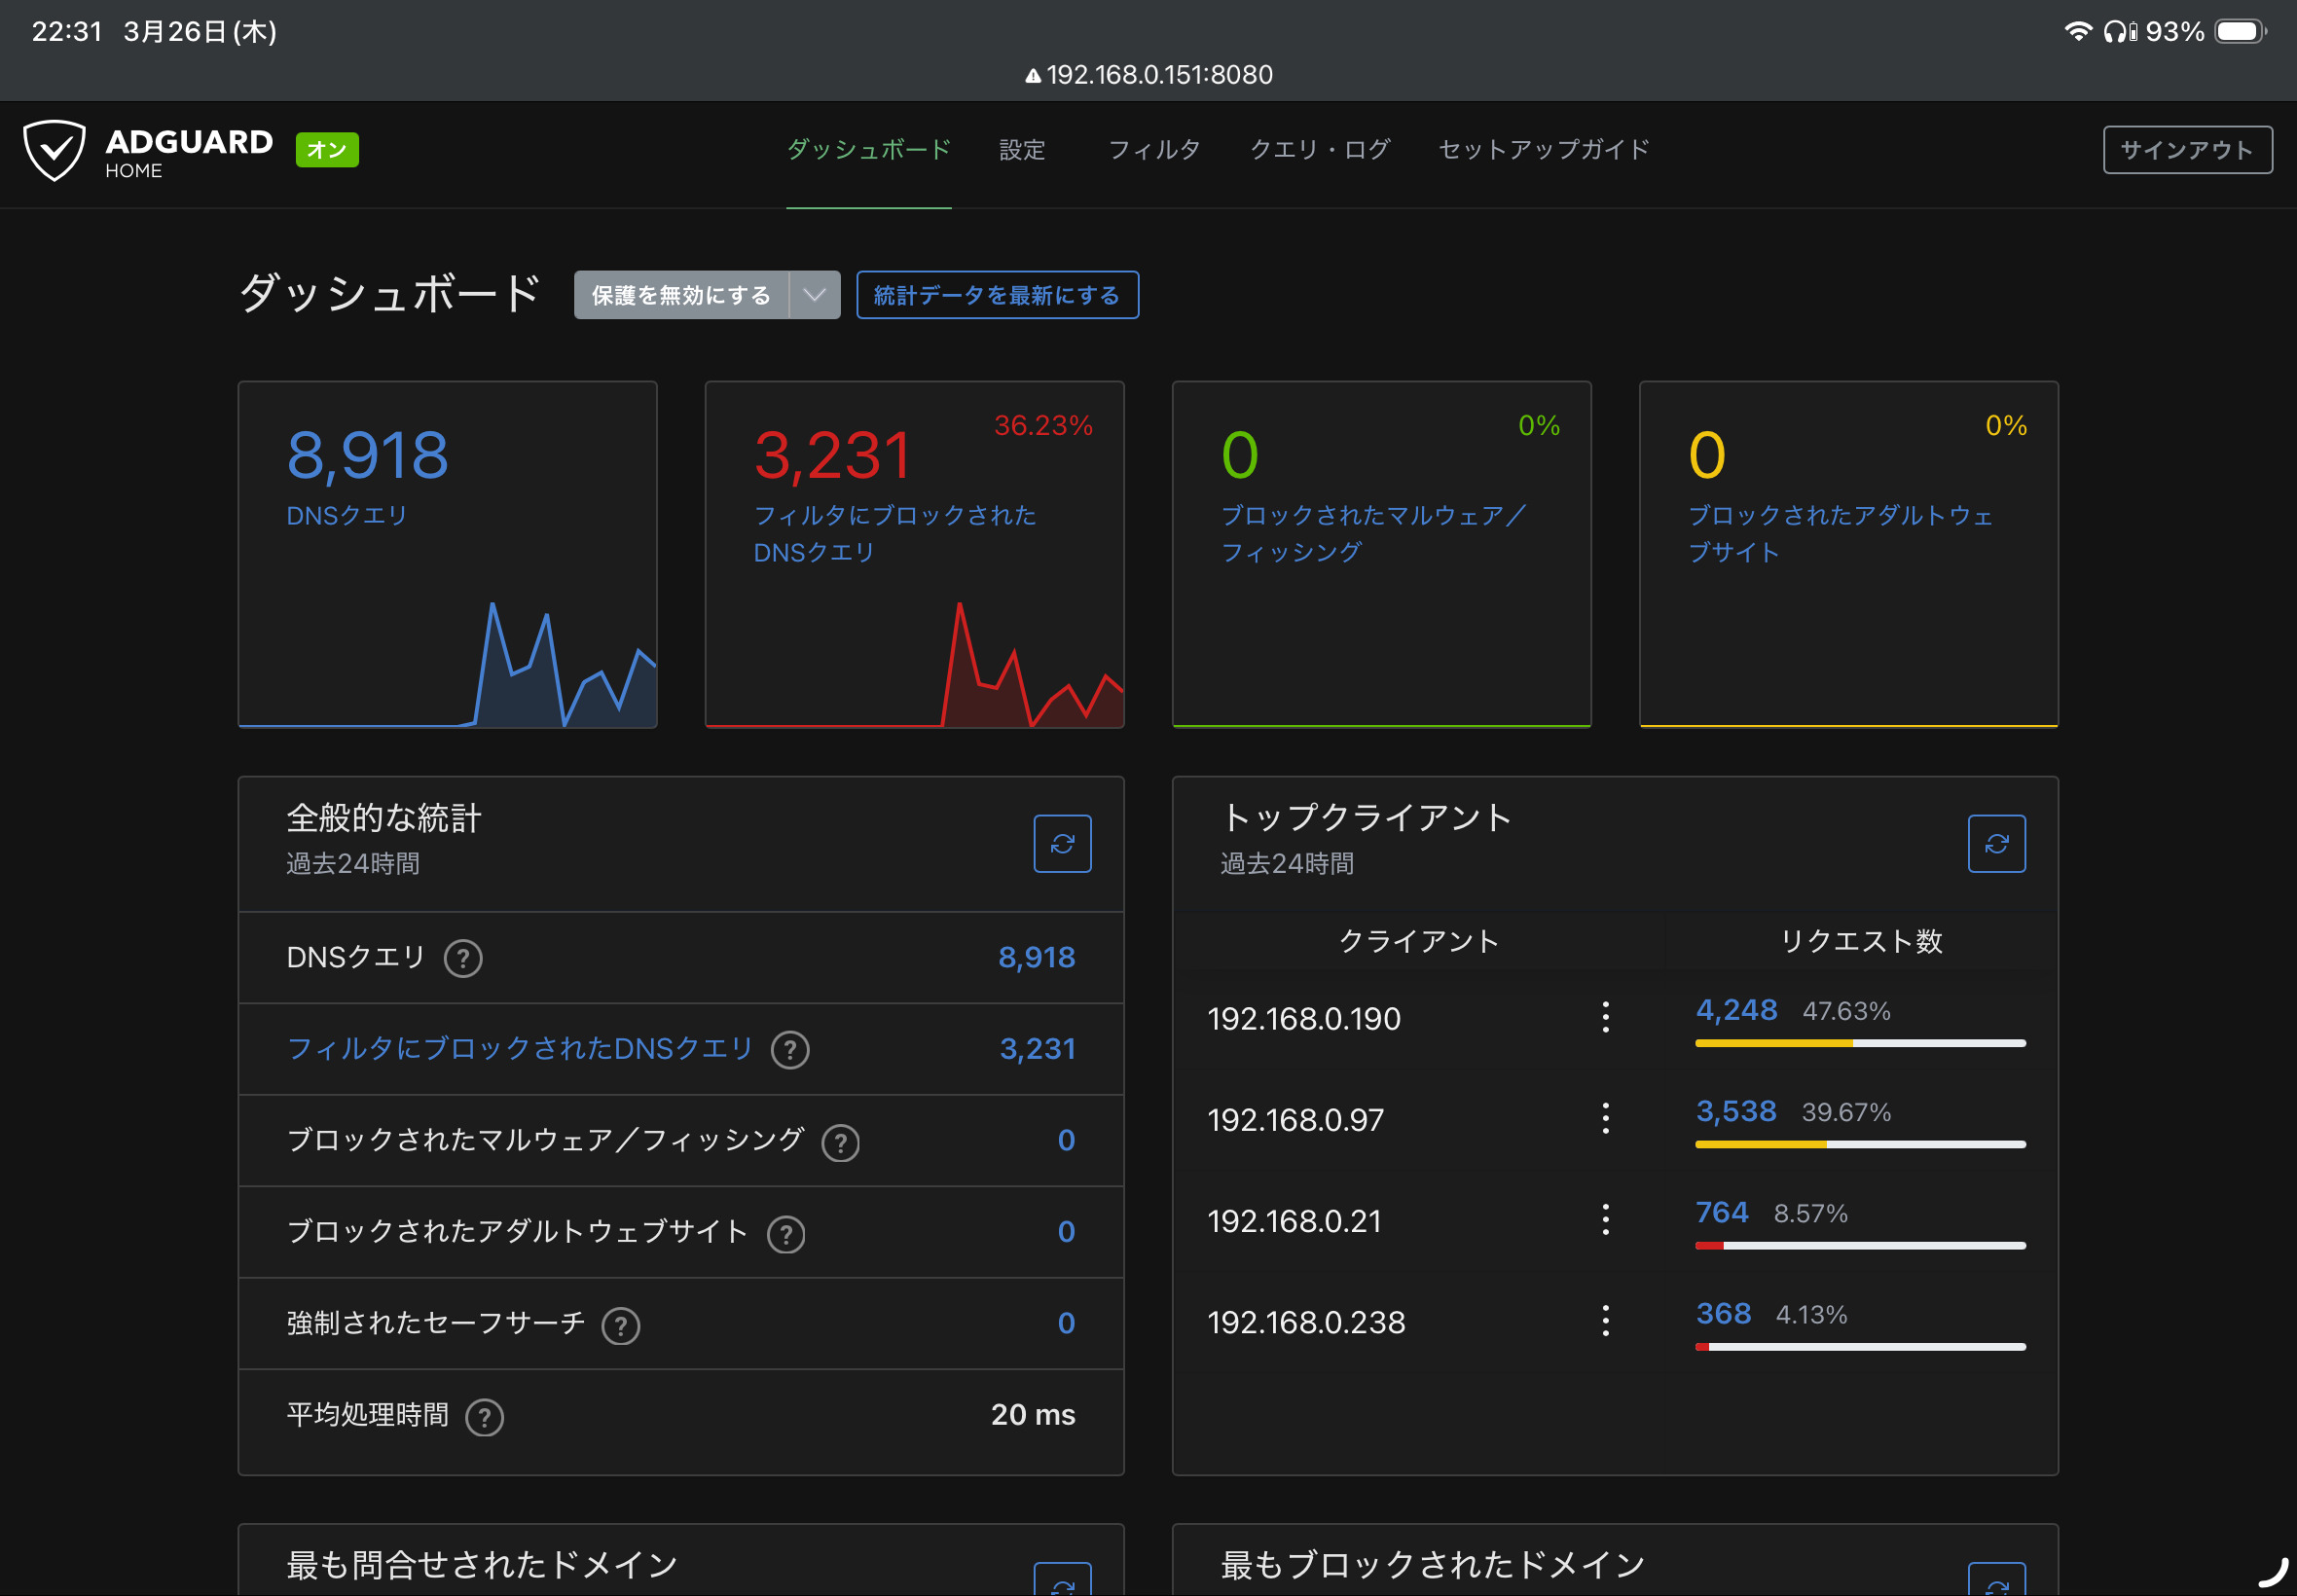Click help icon for 強制されたセーフサーチ row
Image resolution: width=2297 pixels, height=1596 pixels.
[621, 1325]
